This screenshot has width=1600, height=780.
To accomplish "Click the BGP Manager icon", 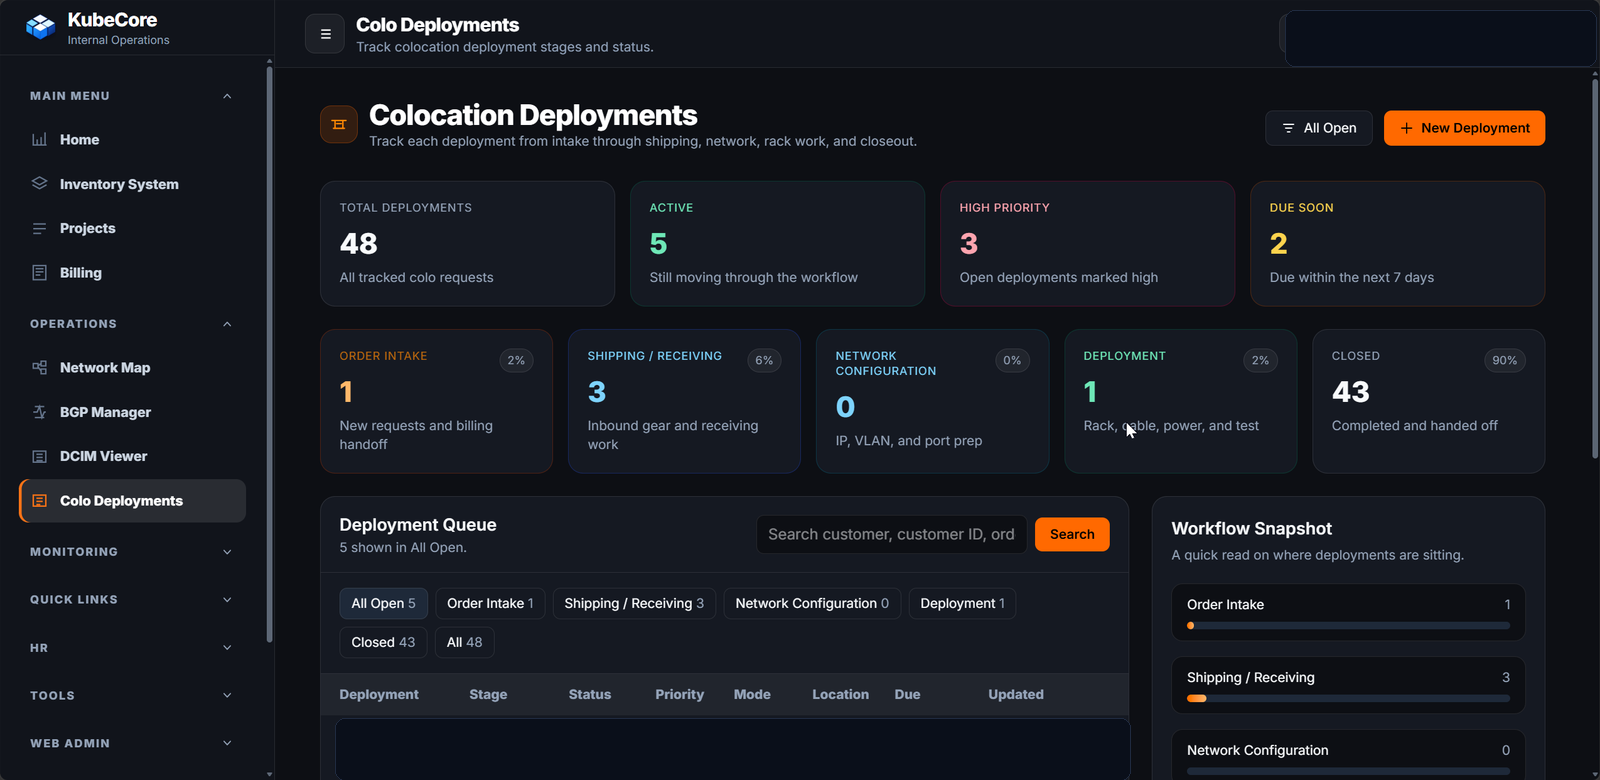I will (x=40, y=412).
